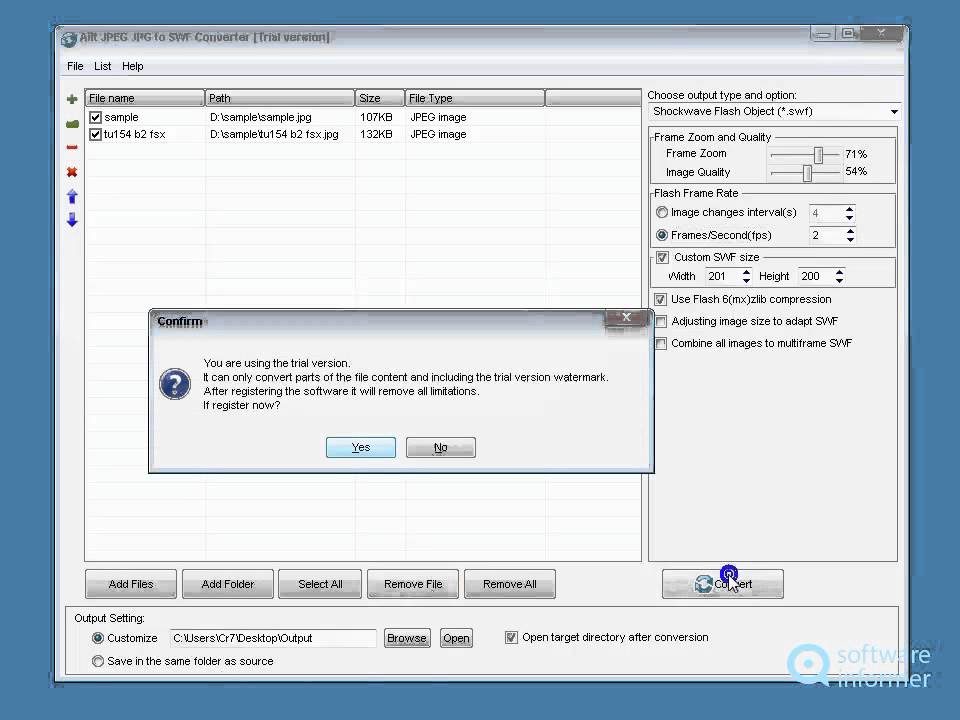The width and height of the screenshot is (960, 720).
Task: Click the Convert button
Action: point(722,584)
